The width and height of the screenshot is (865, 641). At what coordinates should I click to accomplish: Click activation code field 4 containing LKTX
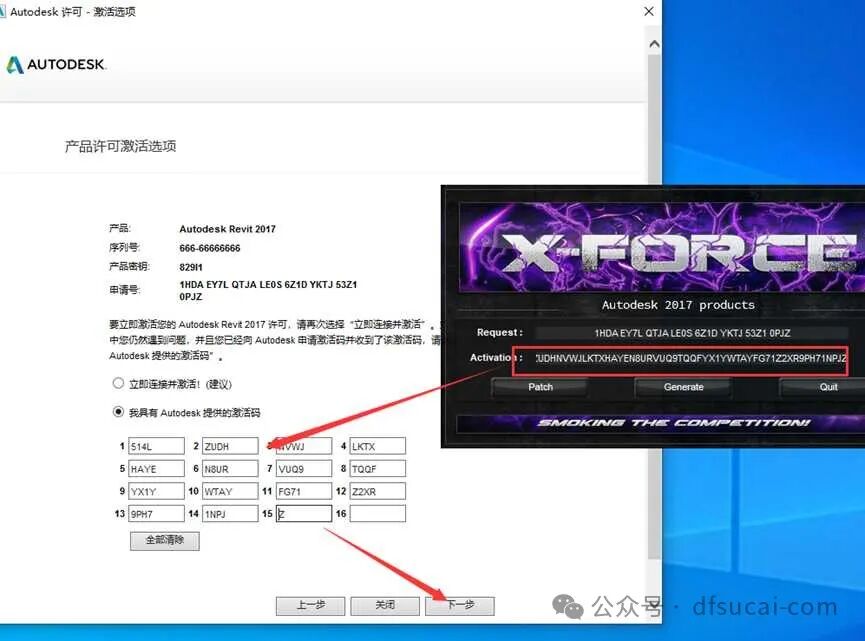point(378,446)
